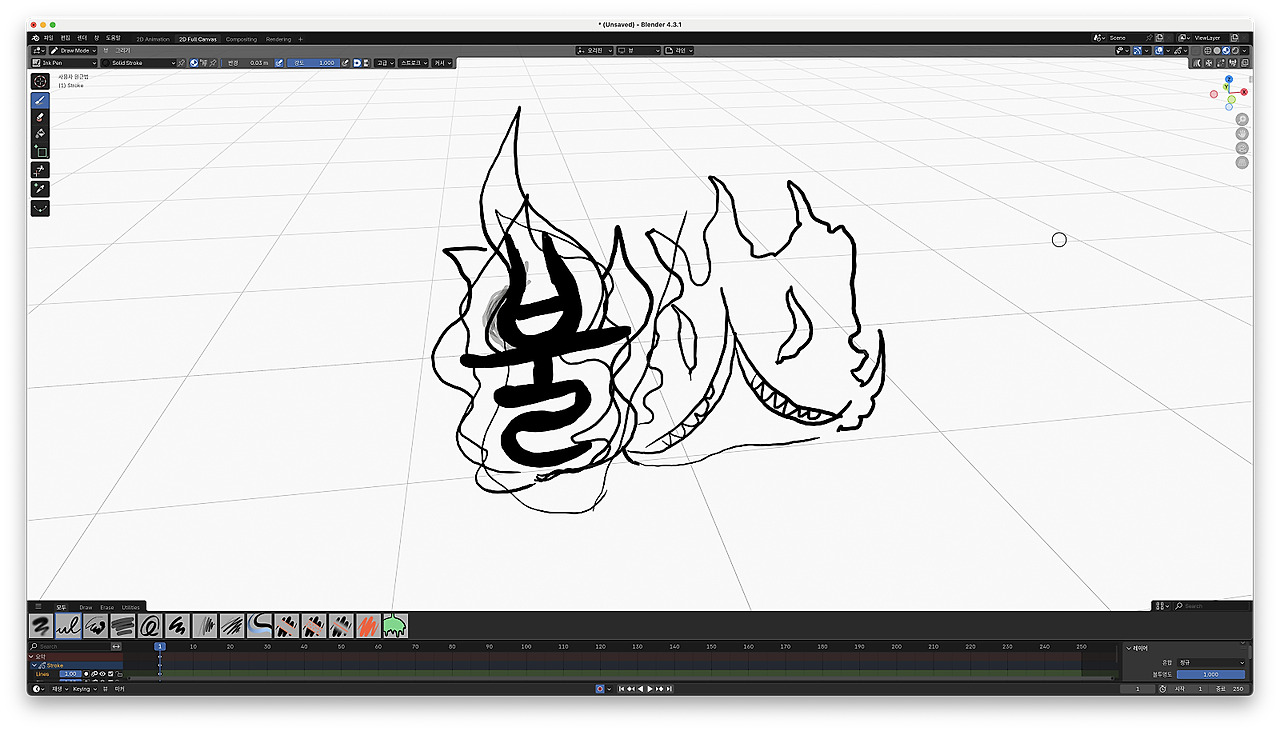Select the Draw tool in the left toolbar

click(x=40, y=100)
